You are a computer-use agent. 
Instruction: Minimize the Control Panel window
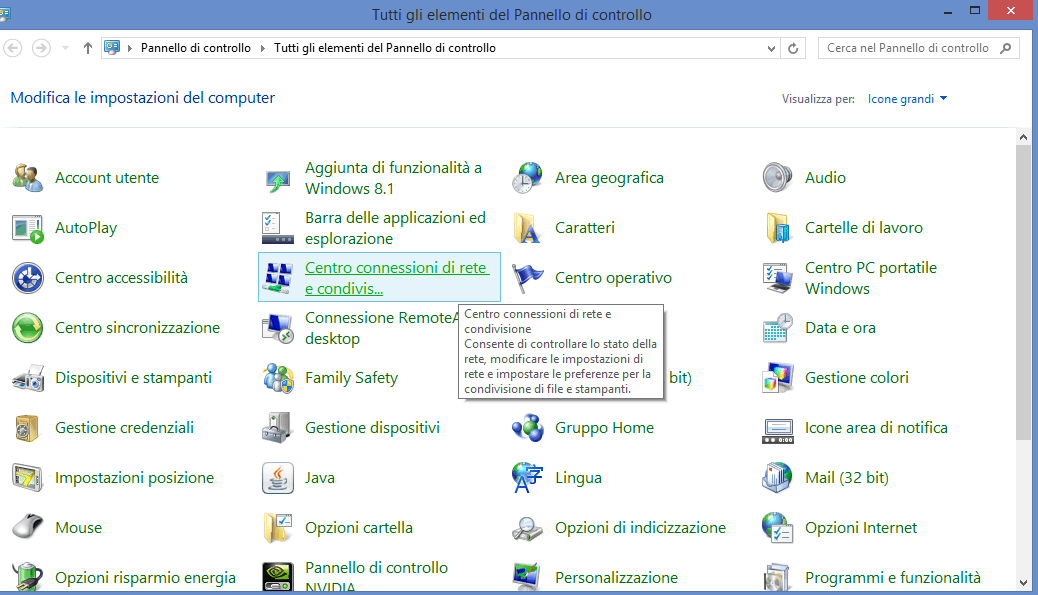[x=948, y=12]
